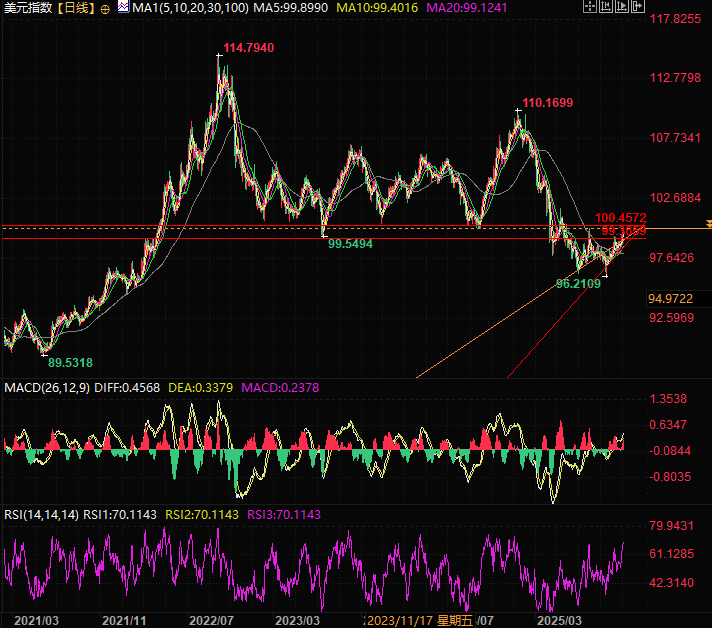Image resolution: width=712 pixels, height=628 pixels.
Task: Click the 2021/03 date on time axis
Action: 36,621
